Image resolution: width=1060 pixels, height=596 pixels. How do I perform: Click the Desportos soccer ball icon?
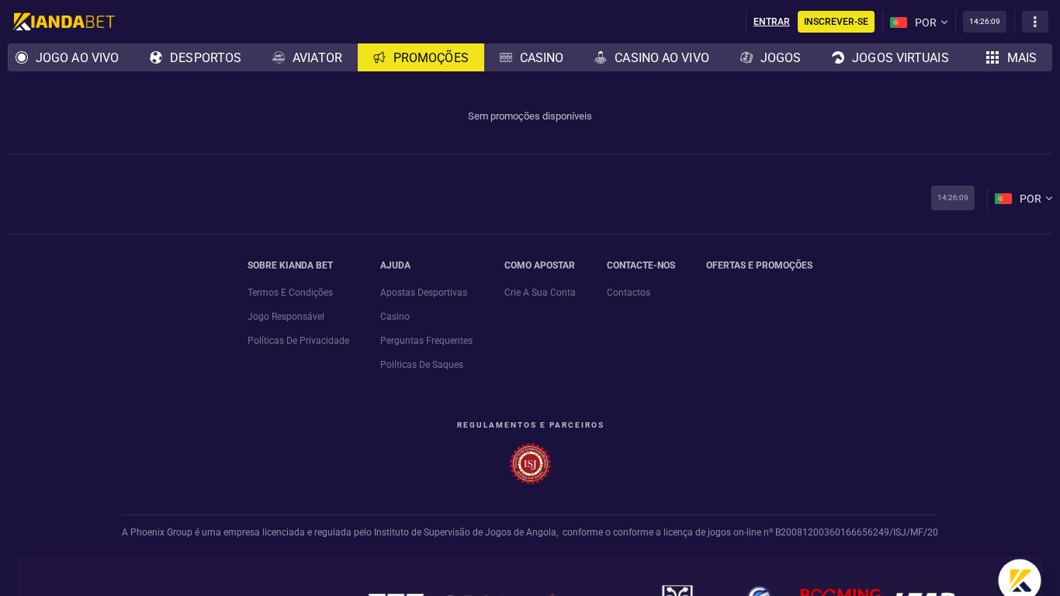tap(156, 57)
